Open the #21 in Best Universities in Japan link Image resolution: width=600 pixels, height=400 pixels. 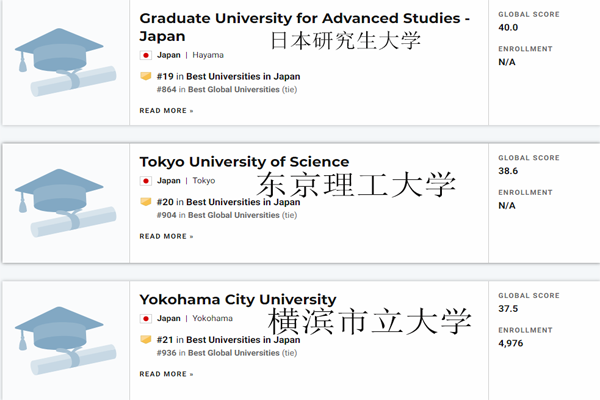[228, 340]
